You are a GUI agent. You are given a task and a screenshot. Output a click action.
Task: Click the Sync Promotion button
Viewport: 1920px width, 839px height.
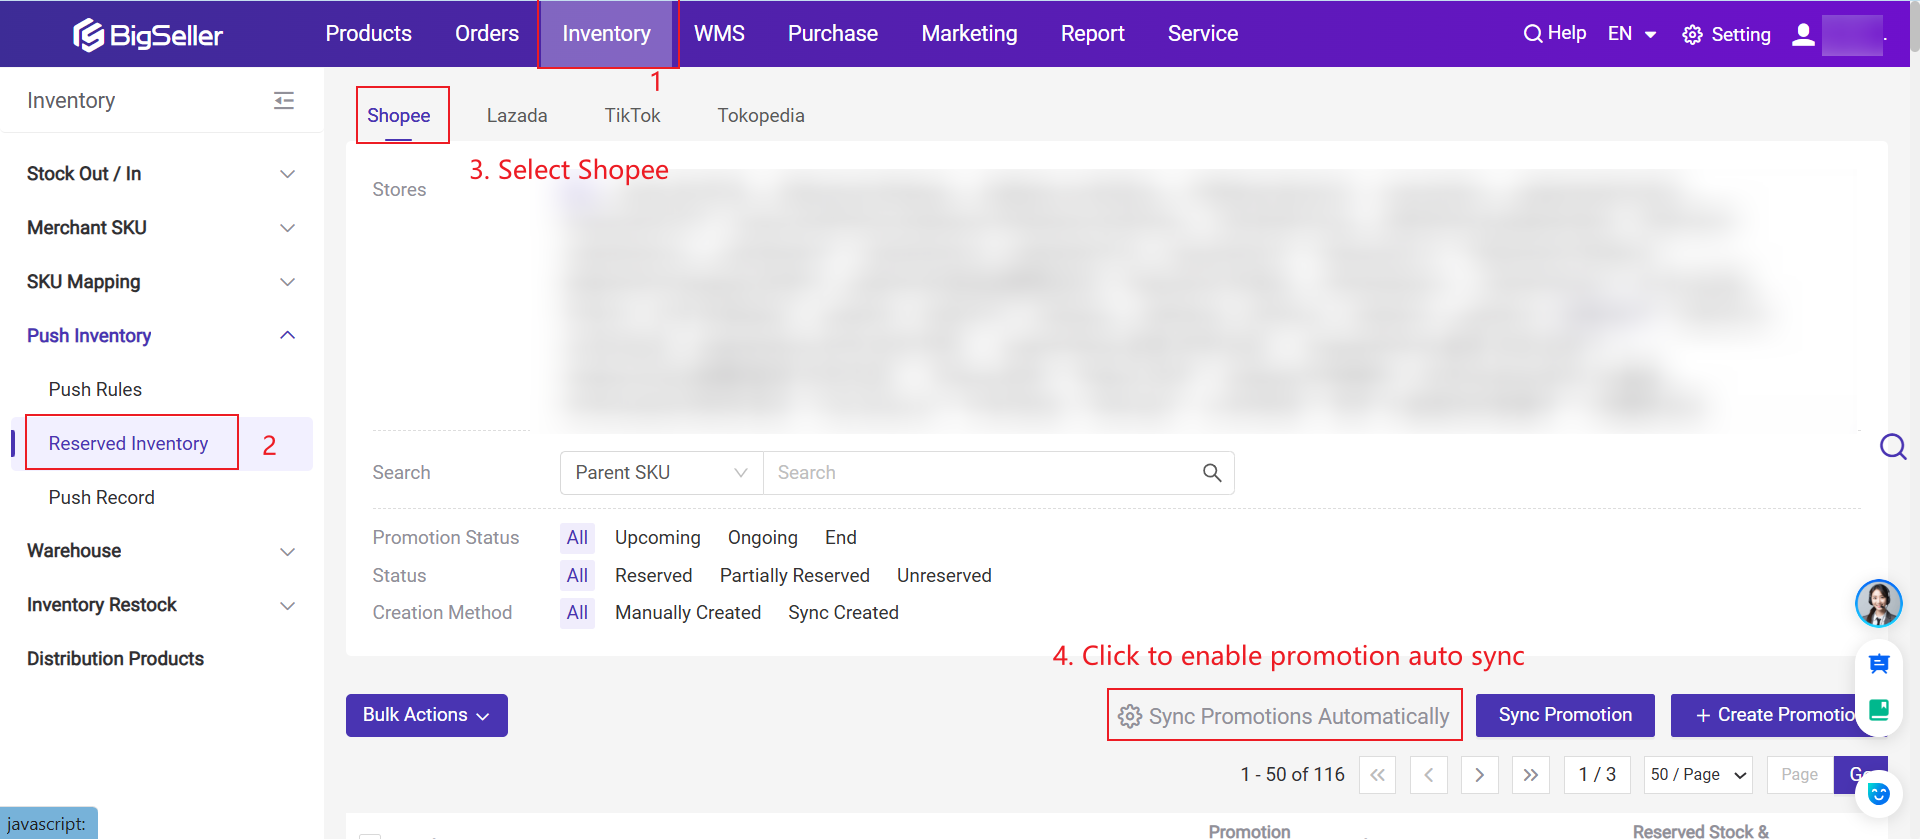(x=1565, y=715)
